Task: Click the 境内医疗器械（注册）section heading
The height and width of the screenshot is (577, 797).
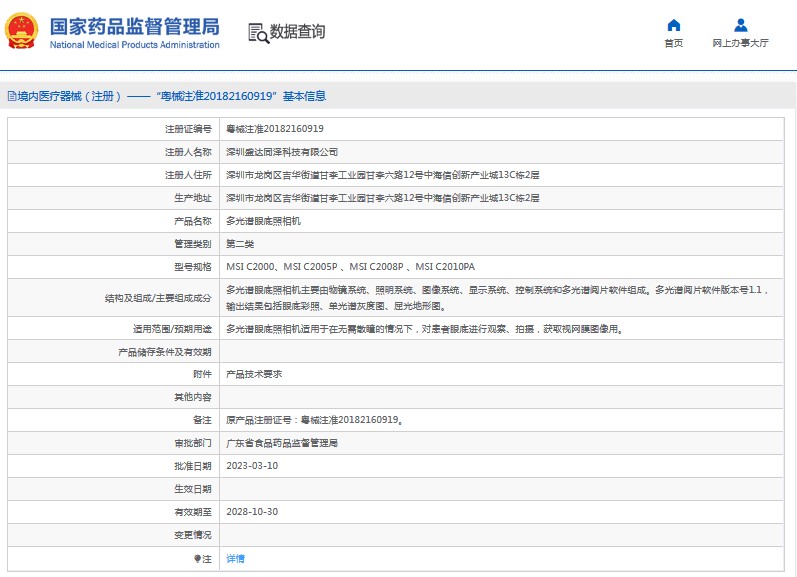Action: 68,97
